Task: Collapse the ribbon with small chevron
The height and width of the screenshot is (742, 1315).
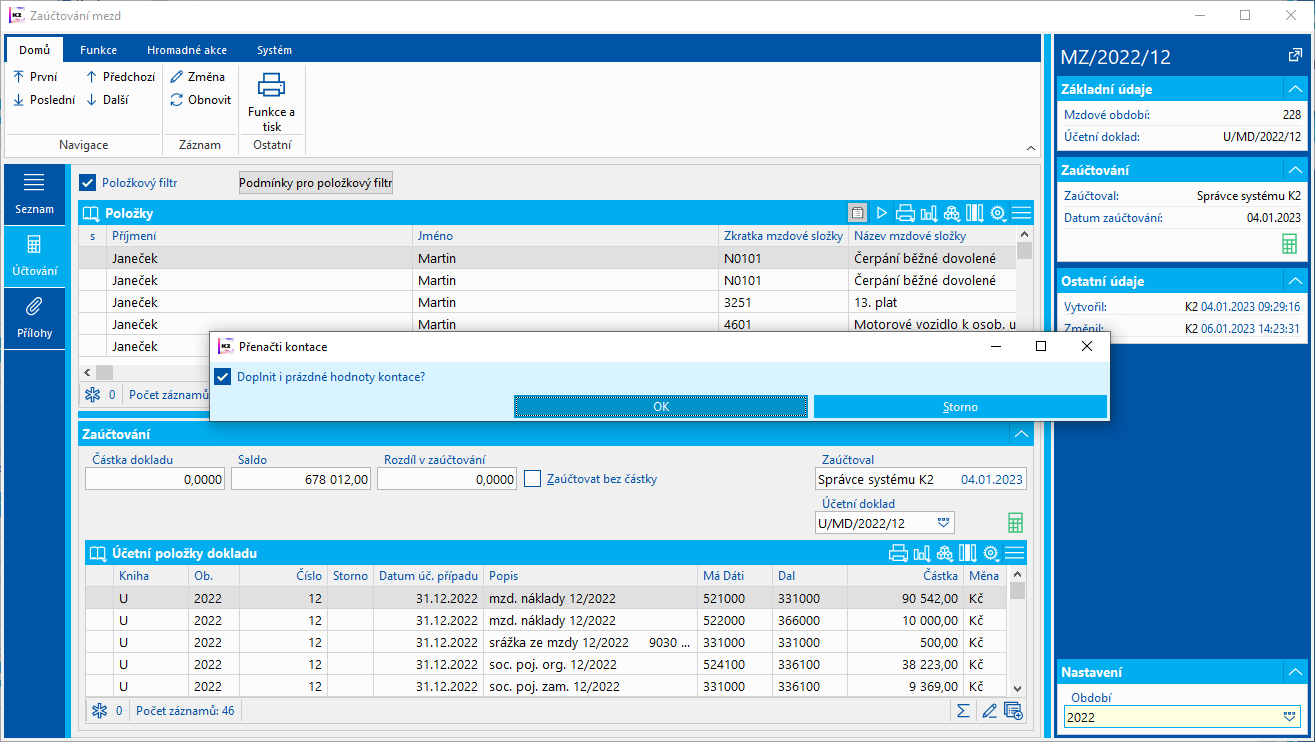Action: pos(1031,148)
